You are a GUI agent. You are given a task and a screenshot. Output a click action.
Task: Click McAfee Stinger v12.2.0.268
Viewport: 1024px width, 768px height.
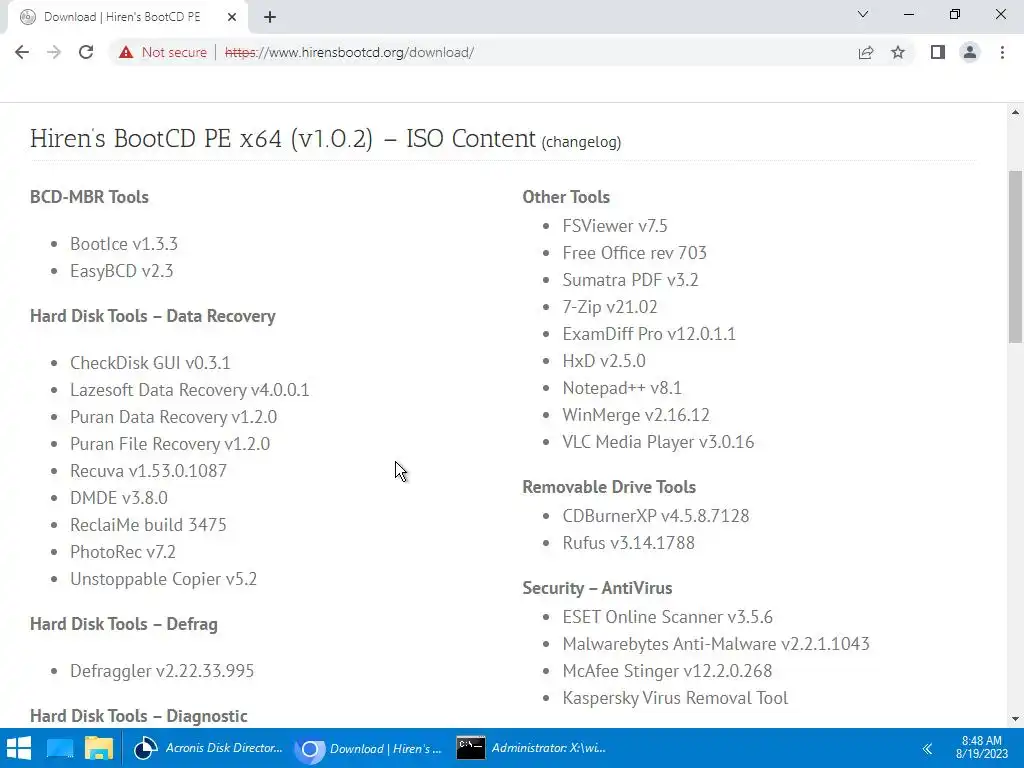(x=667, y=671)
